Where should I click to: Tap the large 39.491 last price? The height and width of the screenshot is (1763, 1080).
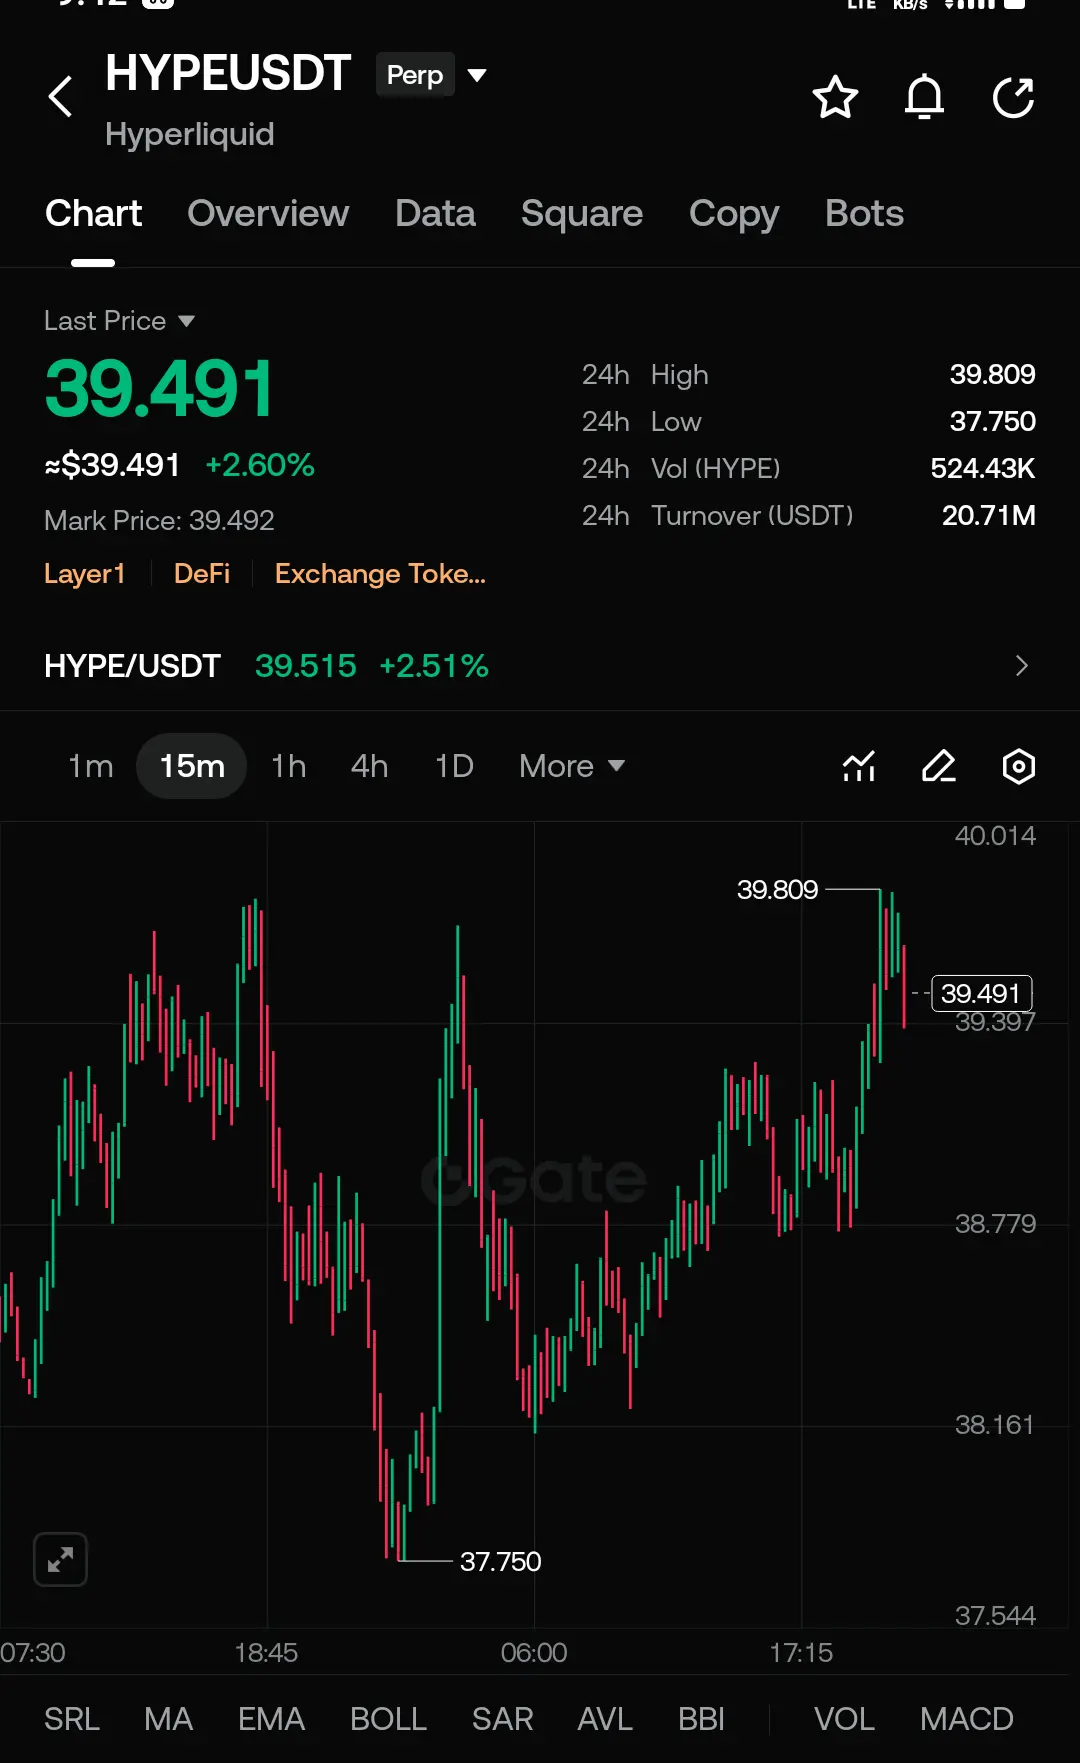158,389
